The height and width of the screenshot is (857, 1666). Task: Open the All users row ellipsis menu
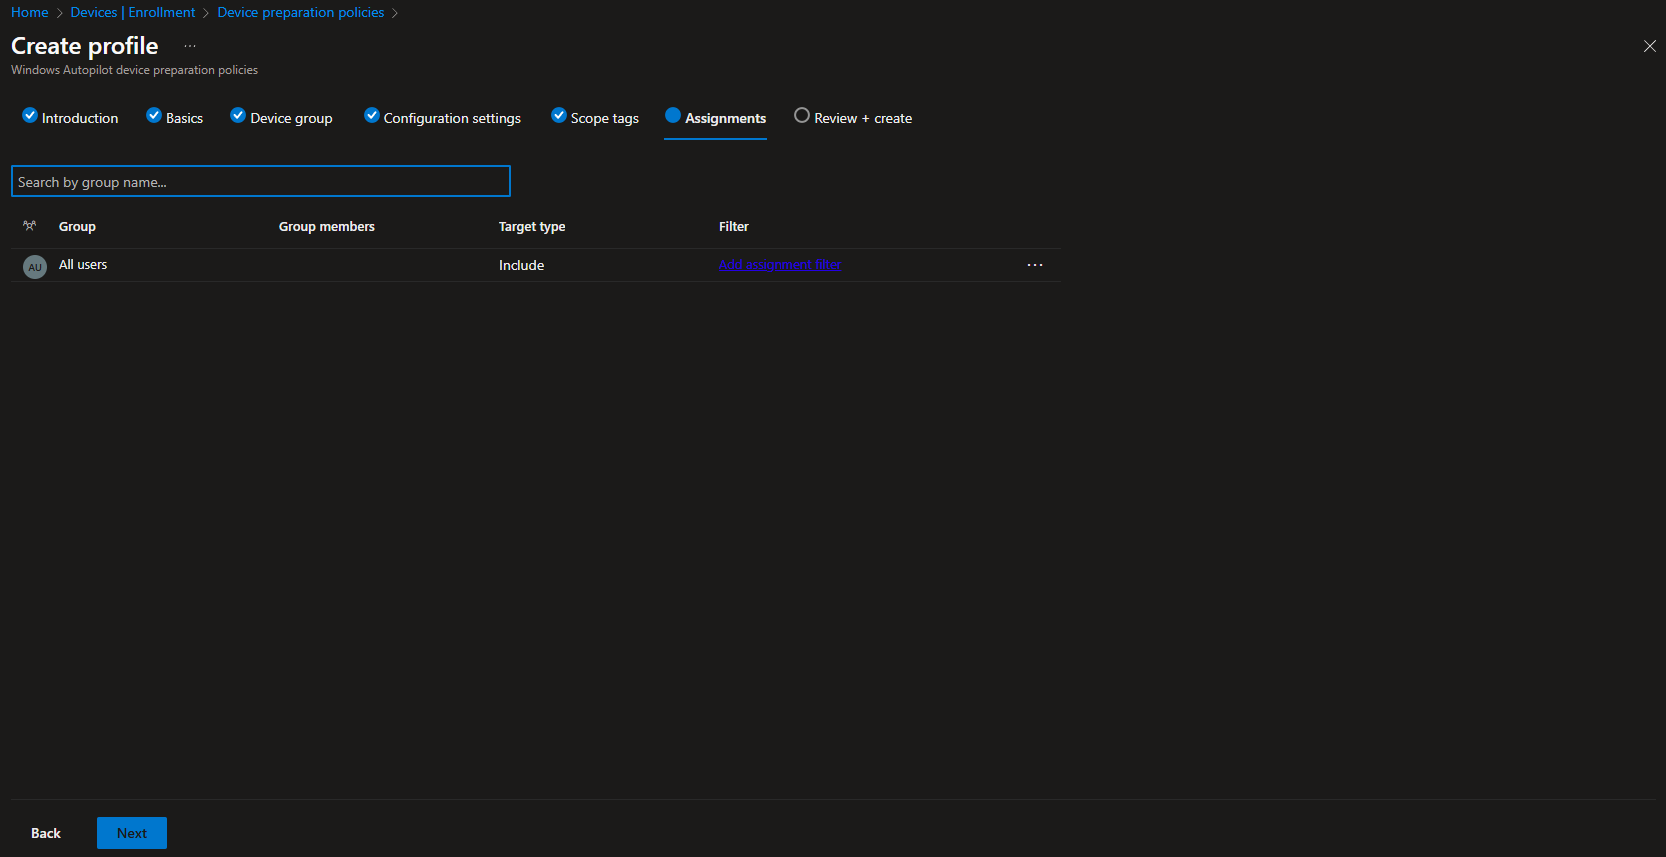(1035, 265)
